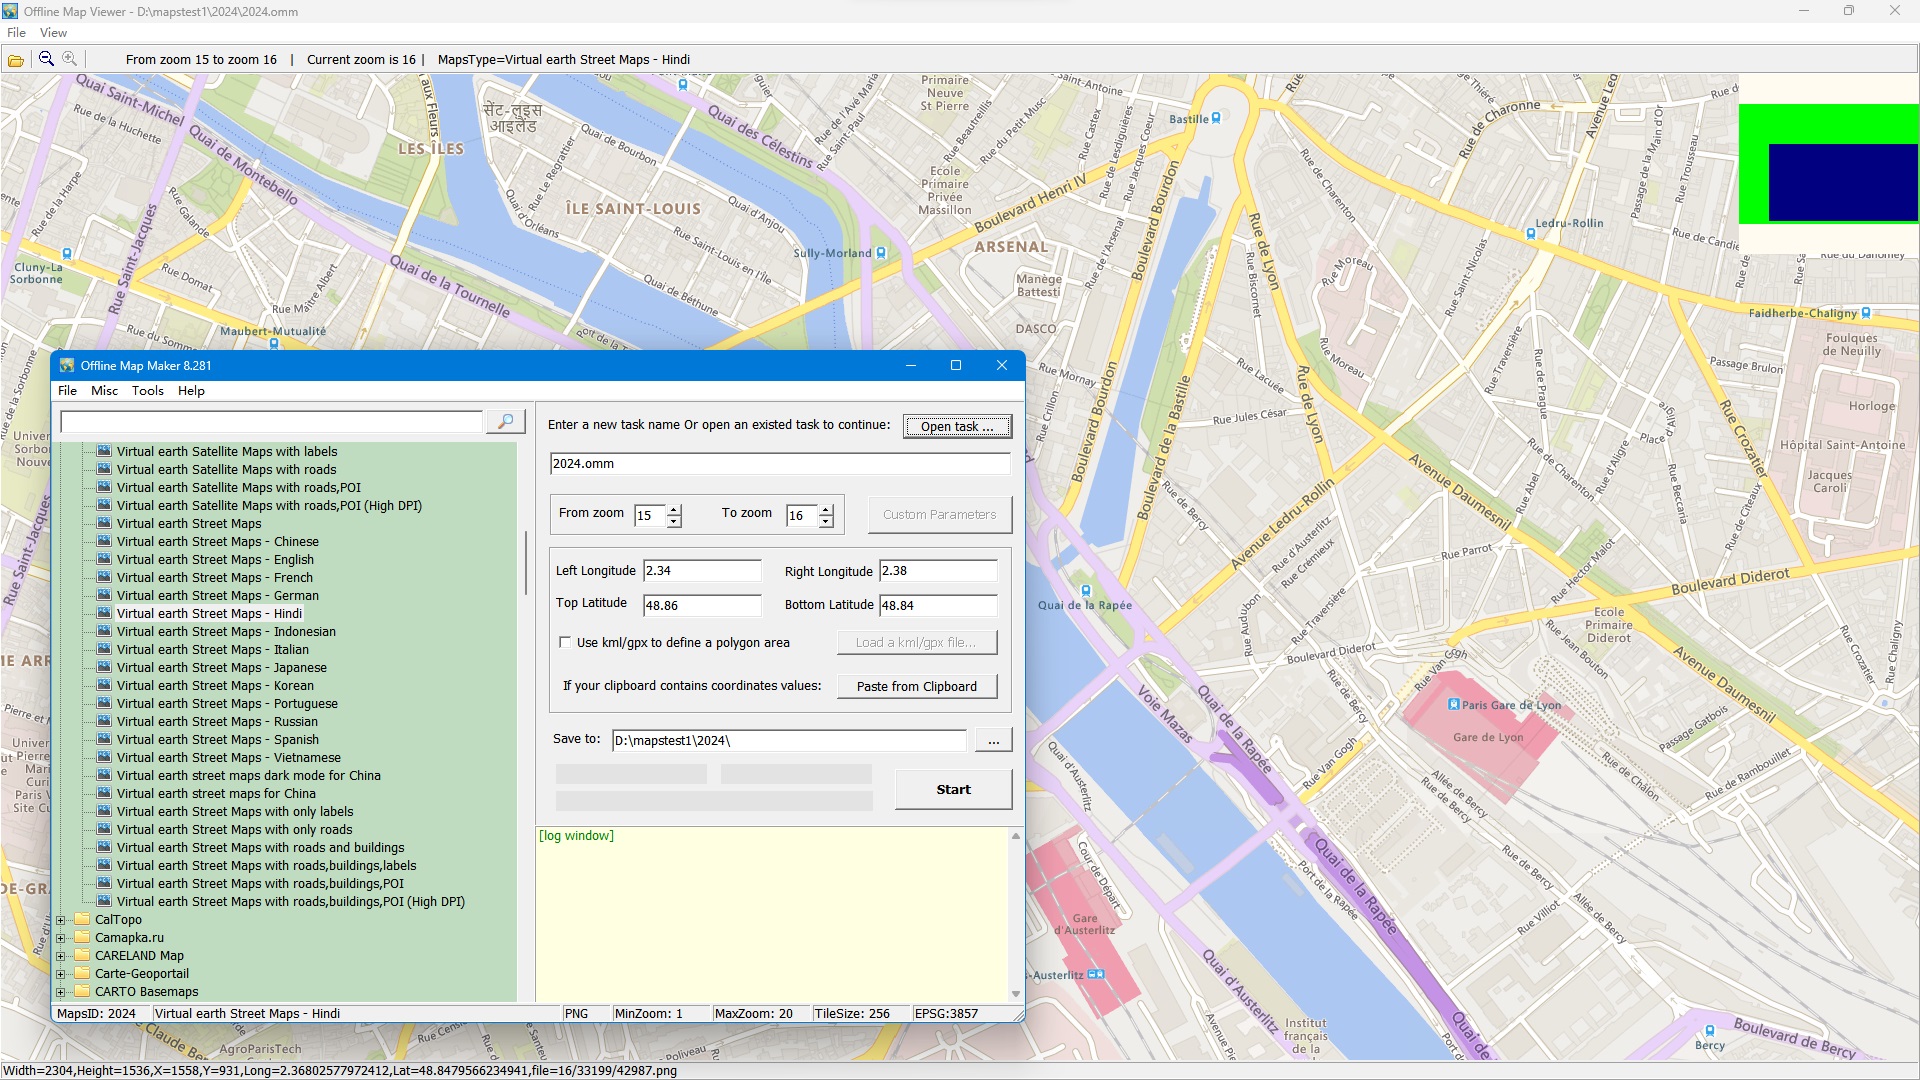Click icon for Virtual earth Street Maps - Vietnamese
The width and height of the screenshot is (1920, 1080).
104,757
